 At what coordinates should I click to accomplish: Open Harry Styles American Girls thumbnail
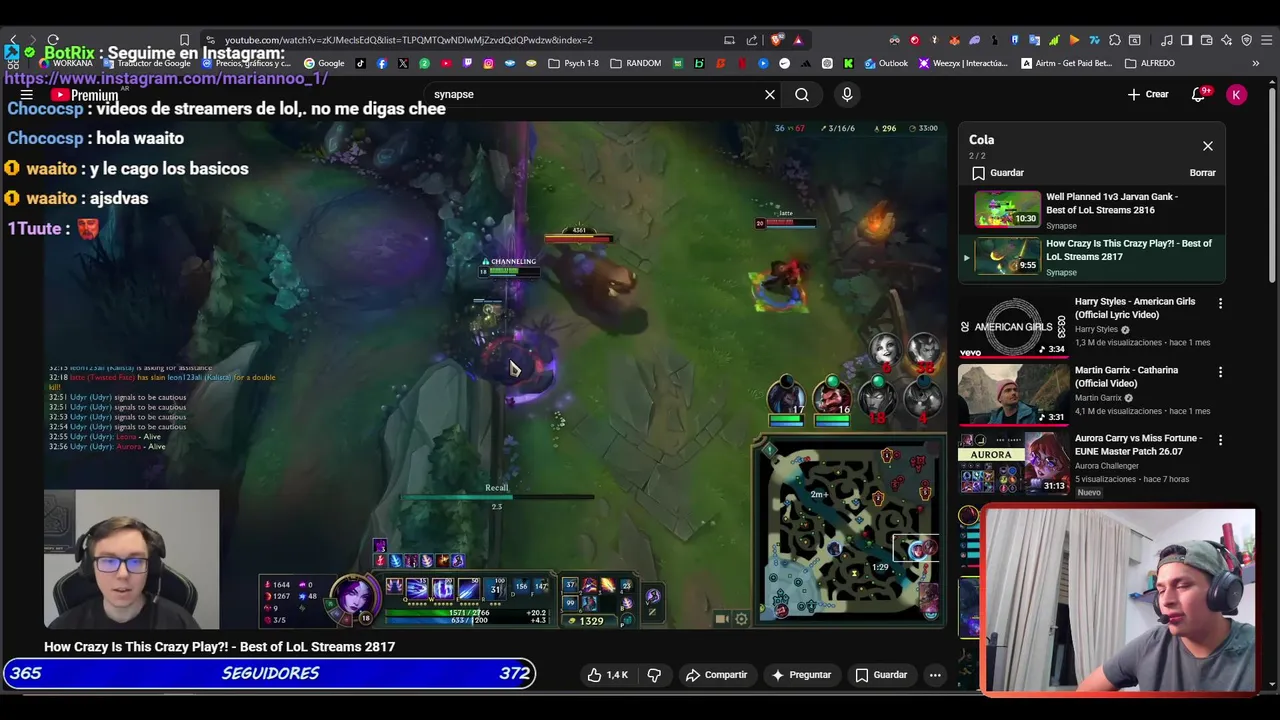pos(1013,327)
